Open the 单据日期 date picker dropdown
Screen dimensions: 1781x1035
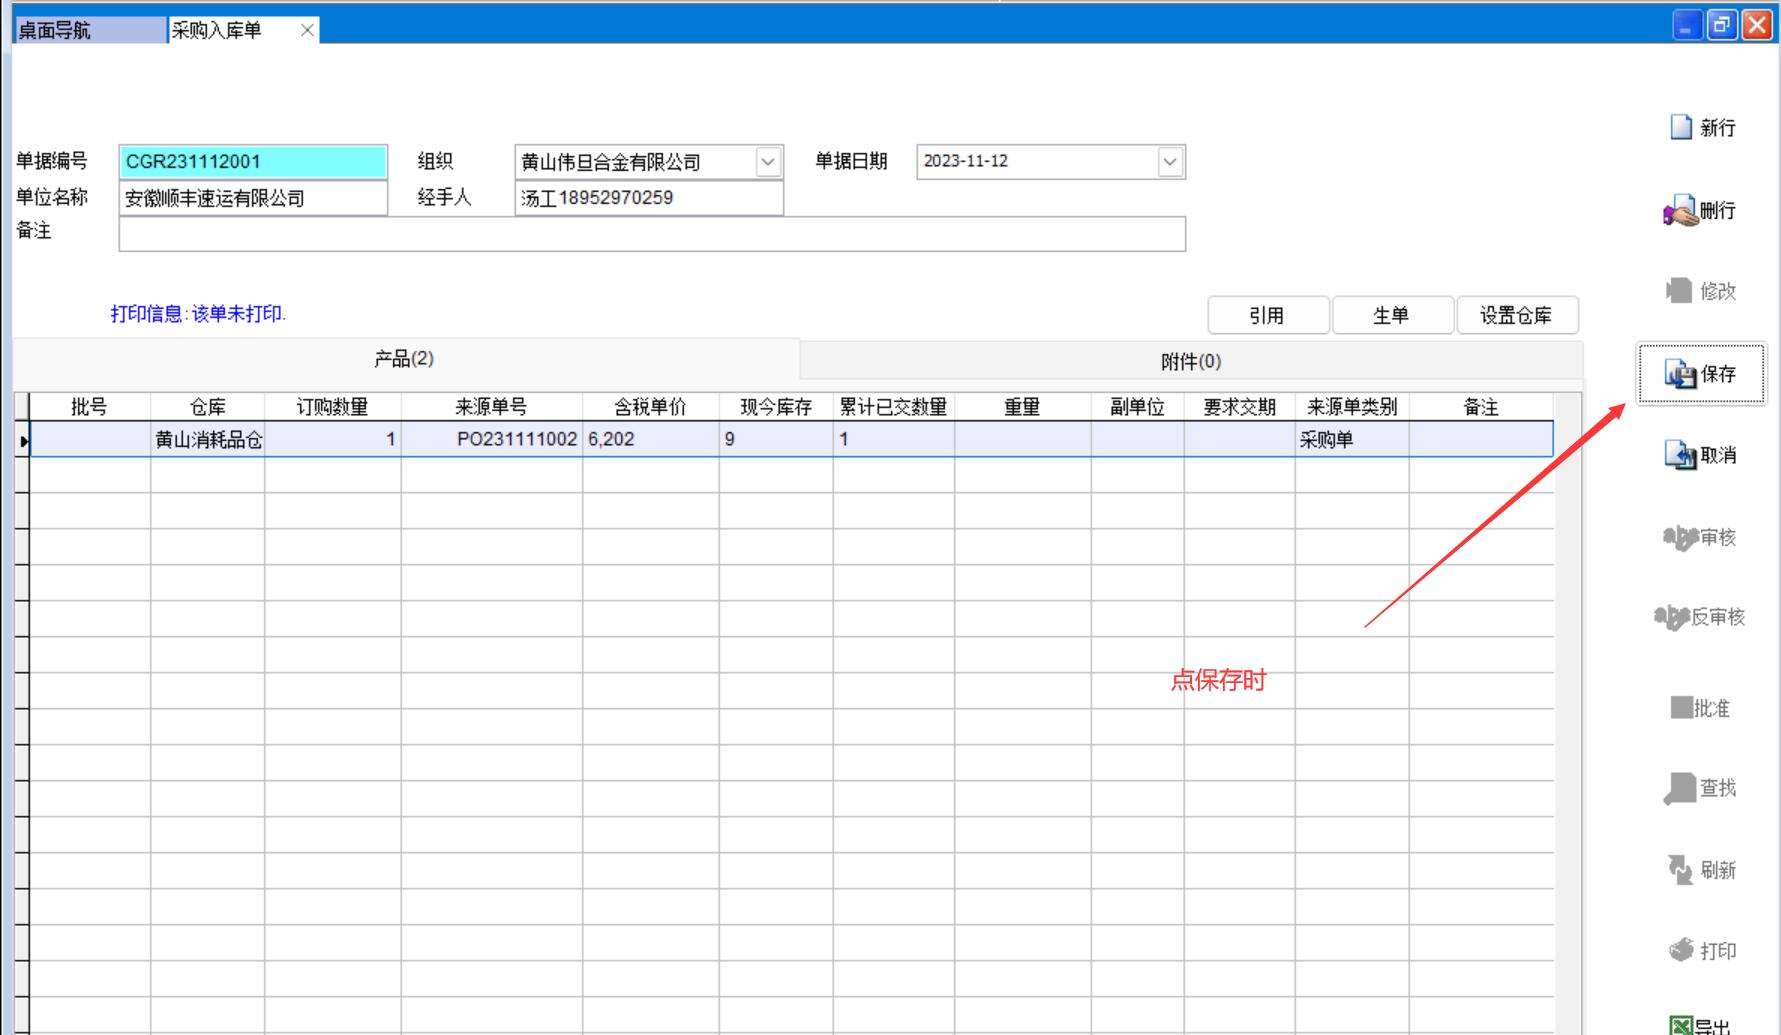coord(1169,162)
